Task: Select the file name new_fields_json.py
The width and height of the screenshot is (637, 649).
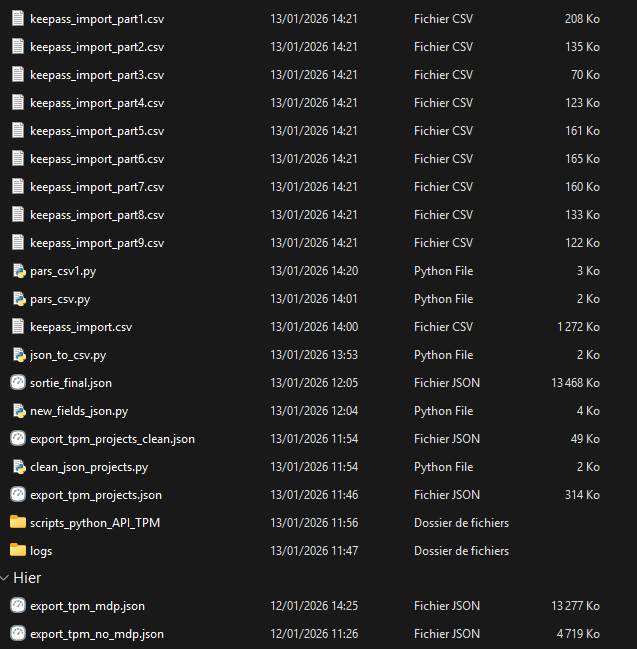Action: click(x=79, y=411)
